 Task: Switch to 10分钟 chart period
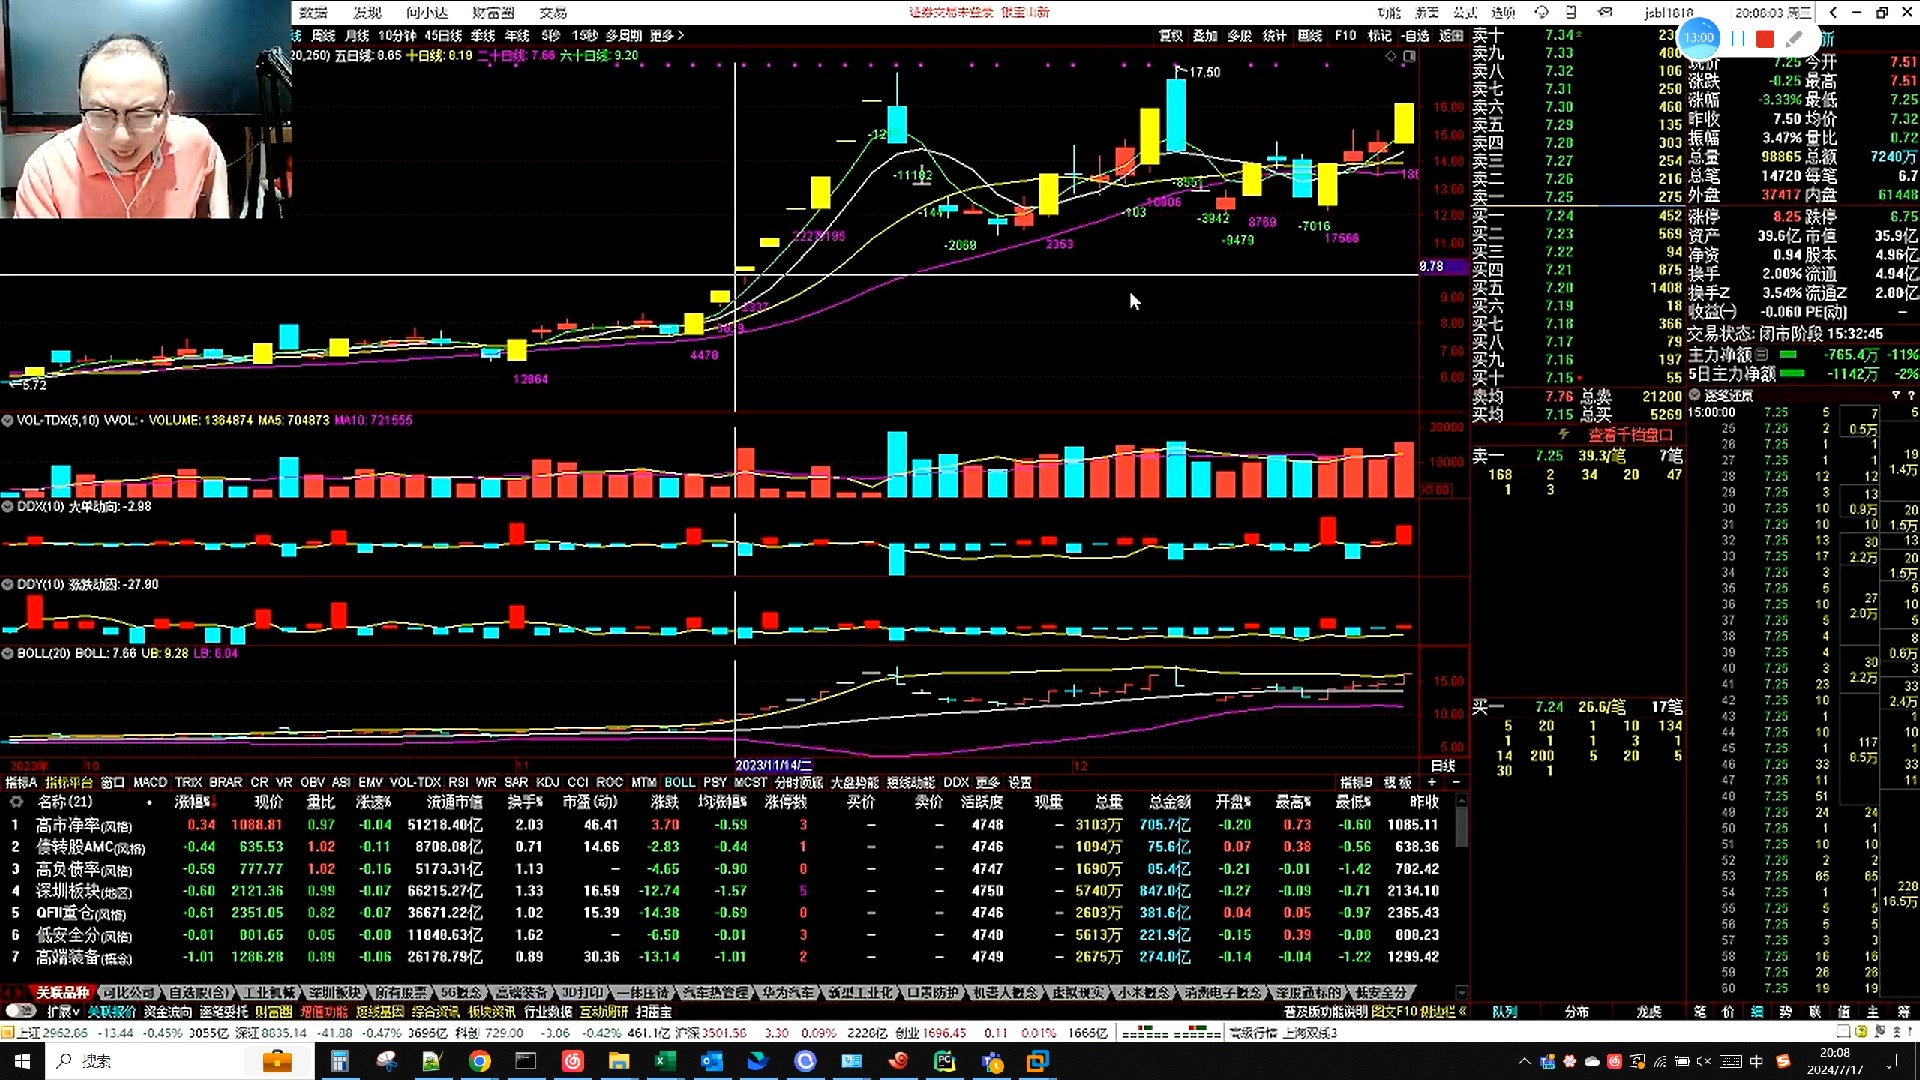(x=397, y=35)
